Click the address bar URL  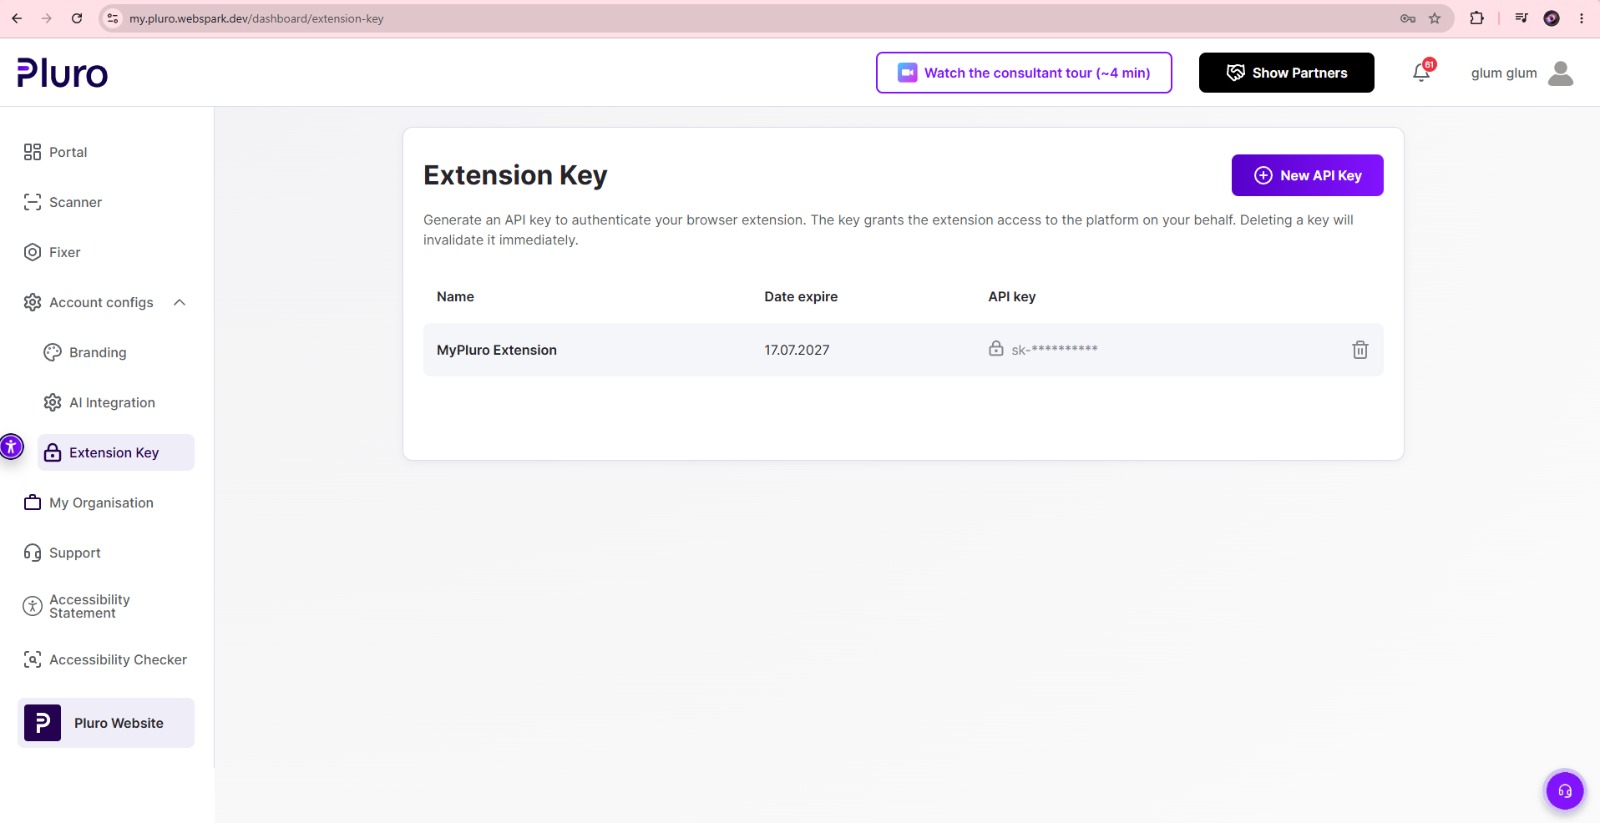(x=256, y=18)
